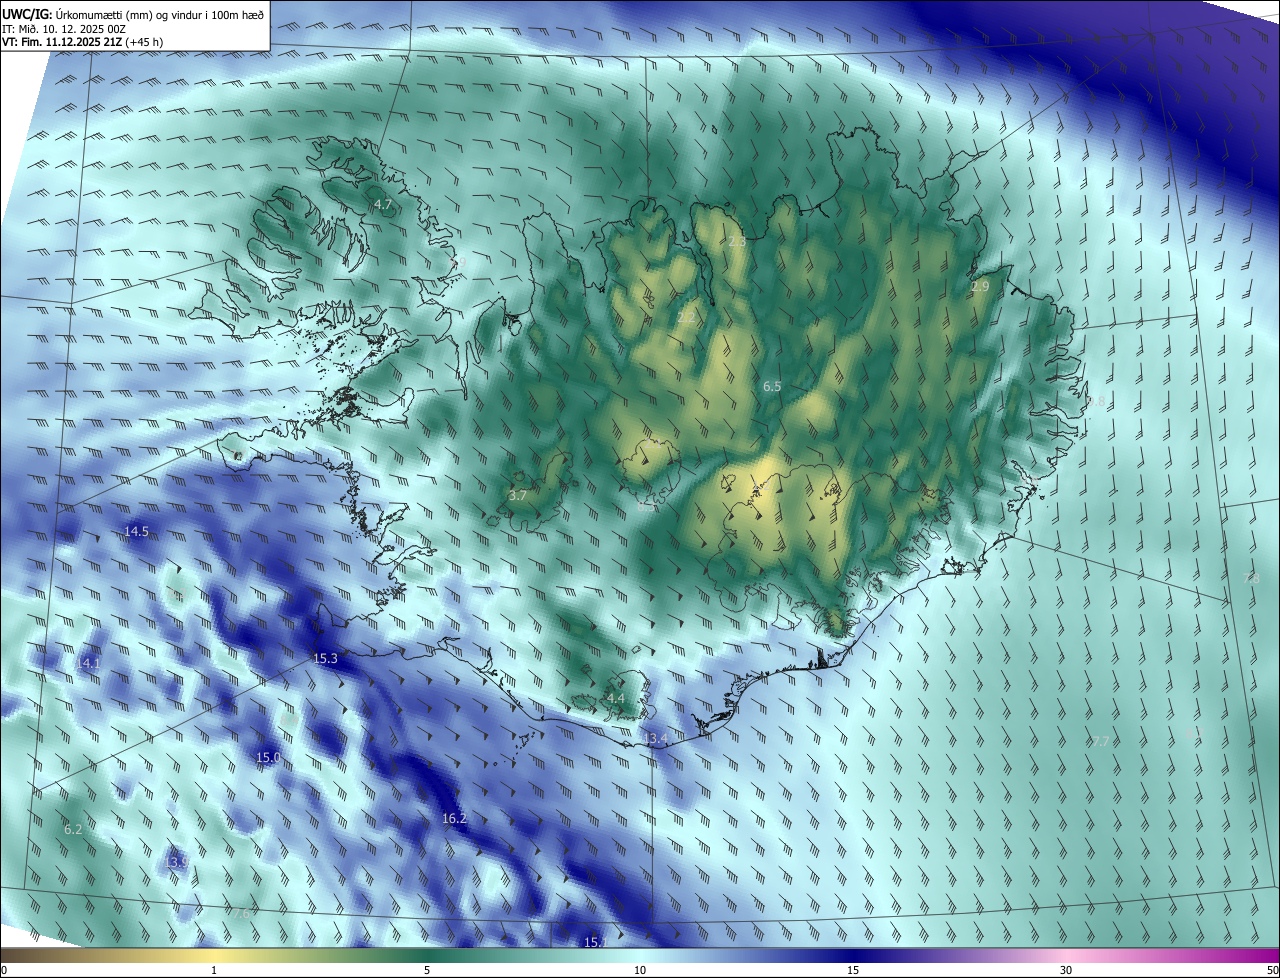The height and width of the screenshot is (978, 1280).
Task: Click the 4.7 value in the Westfjords
Action: pyautogui.click(x=383, y=205)
